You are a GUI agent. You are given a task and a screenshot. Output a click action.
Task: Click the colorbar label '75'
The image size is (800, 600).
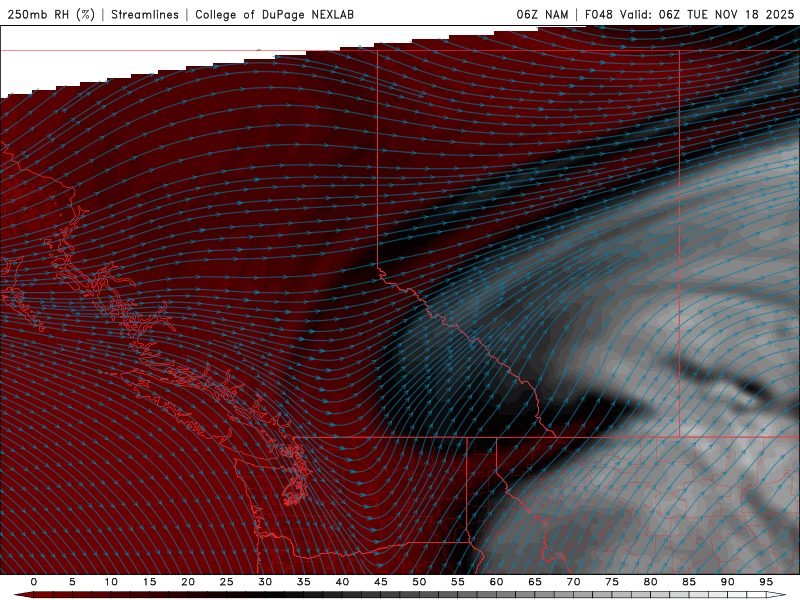pos(612,582)
